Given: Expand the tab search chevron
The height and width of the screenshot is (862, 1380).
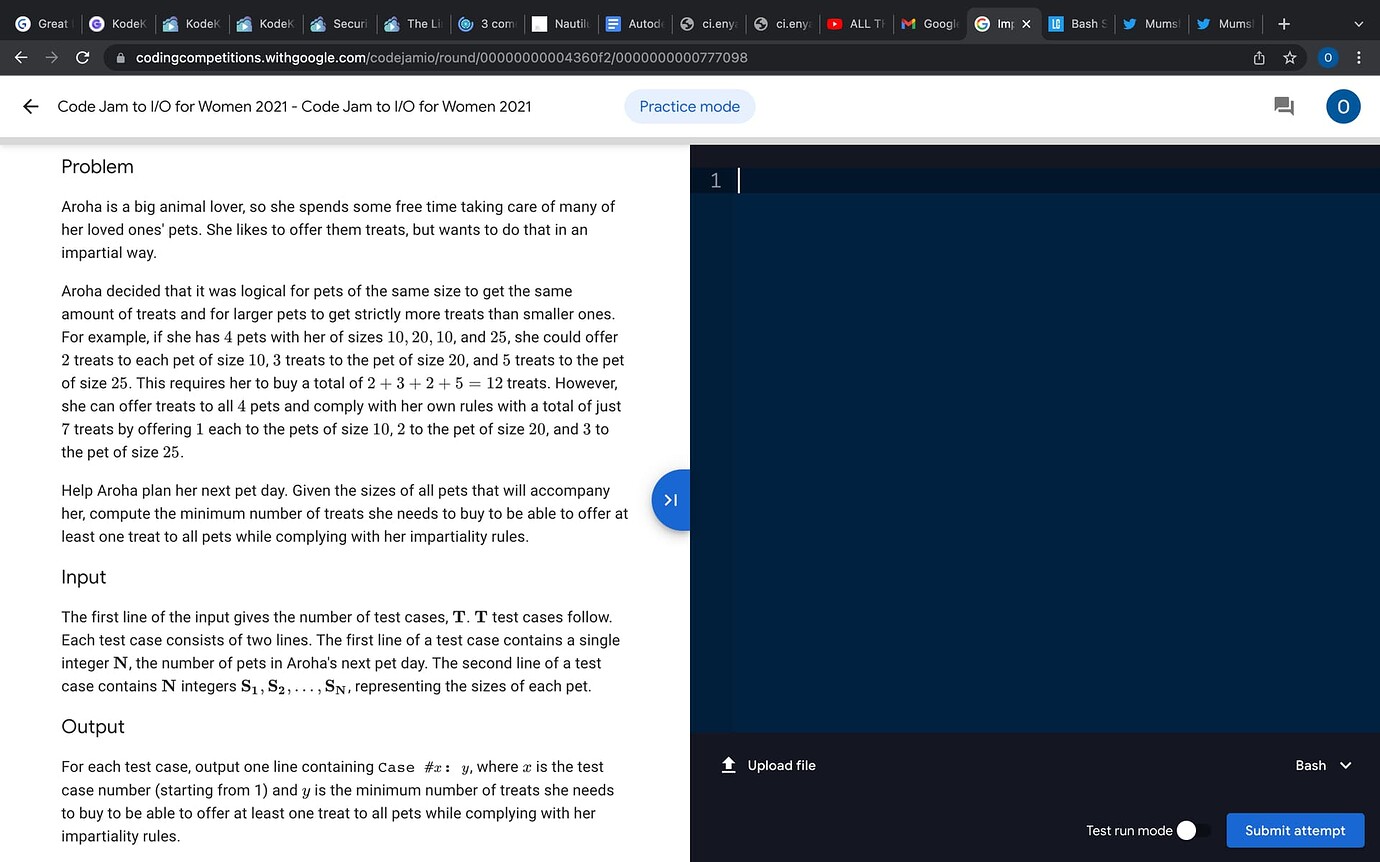Looking at the screenshot, I should tap(1358, 23).
